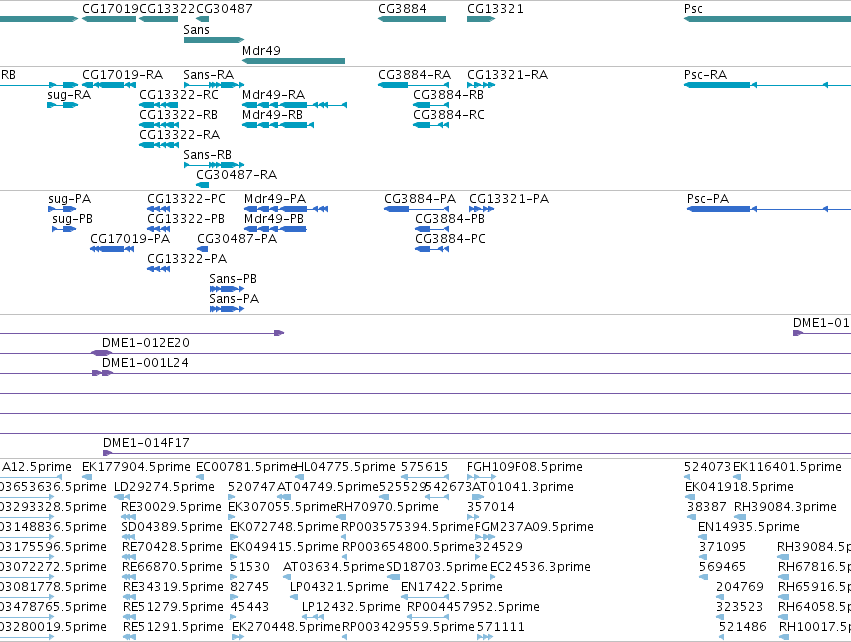Click transcript Sans-RB
The height and width of the screenshot is (642, 851).
coord(207,155)
